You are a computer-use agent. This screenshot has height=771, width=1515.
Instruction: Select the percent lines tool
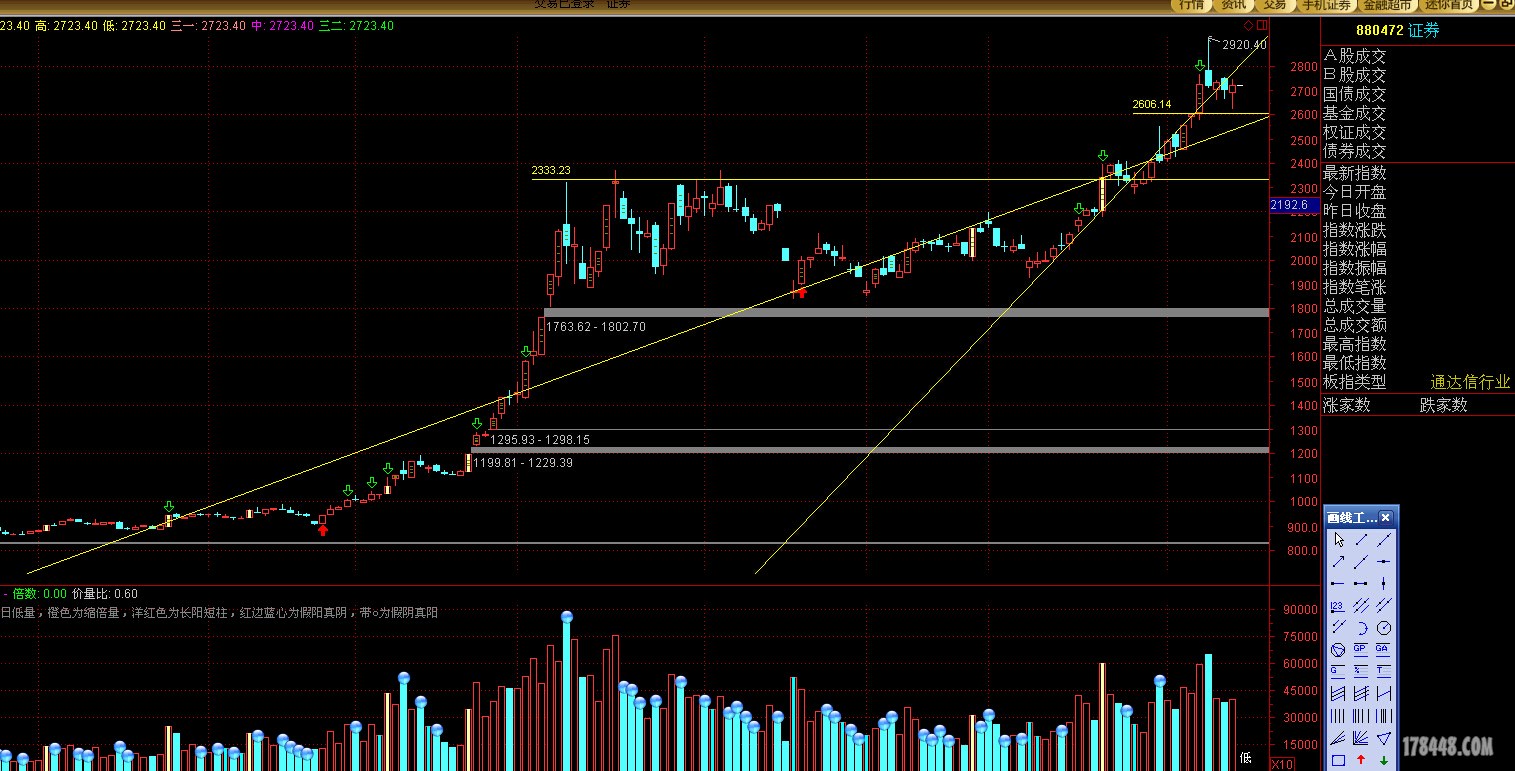(x=1361, y=672)
